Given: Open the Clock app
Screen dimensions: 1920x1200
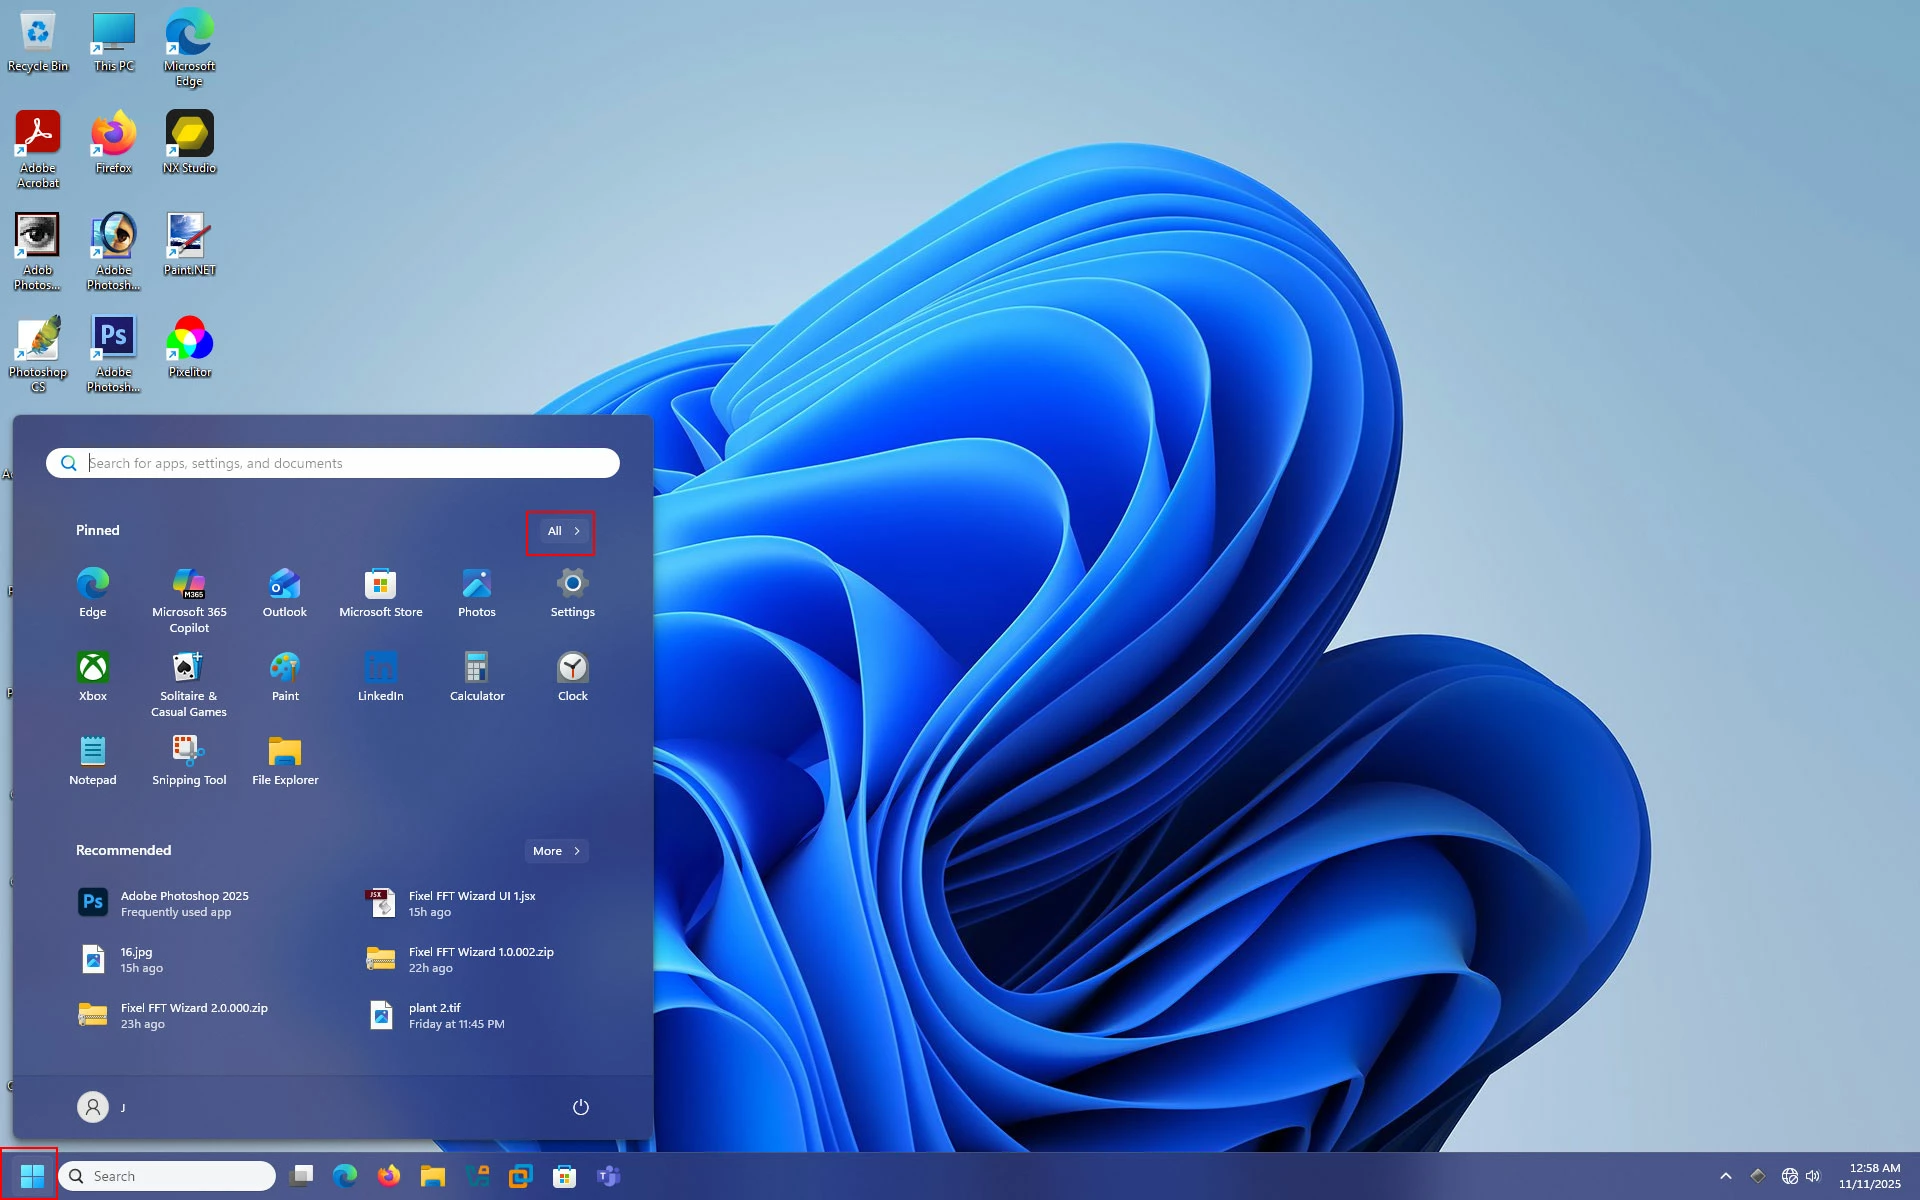Looking at the screenshot, I should coord(572,677).
